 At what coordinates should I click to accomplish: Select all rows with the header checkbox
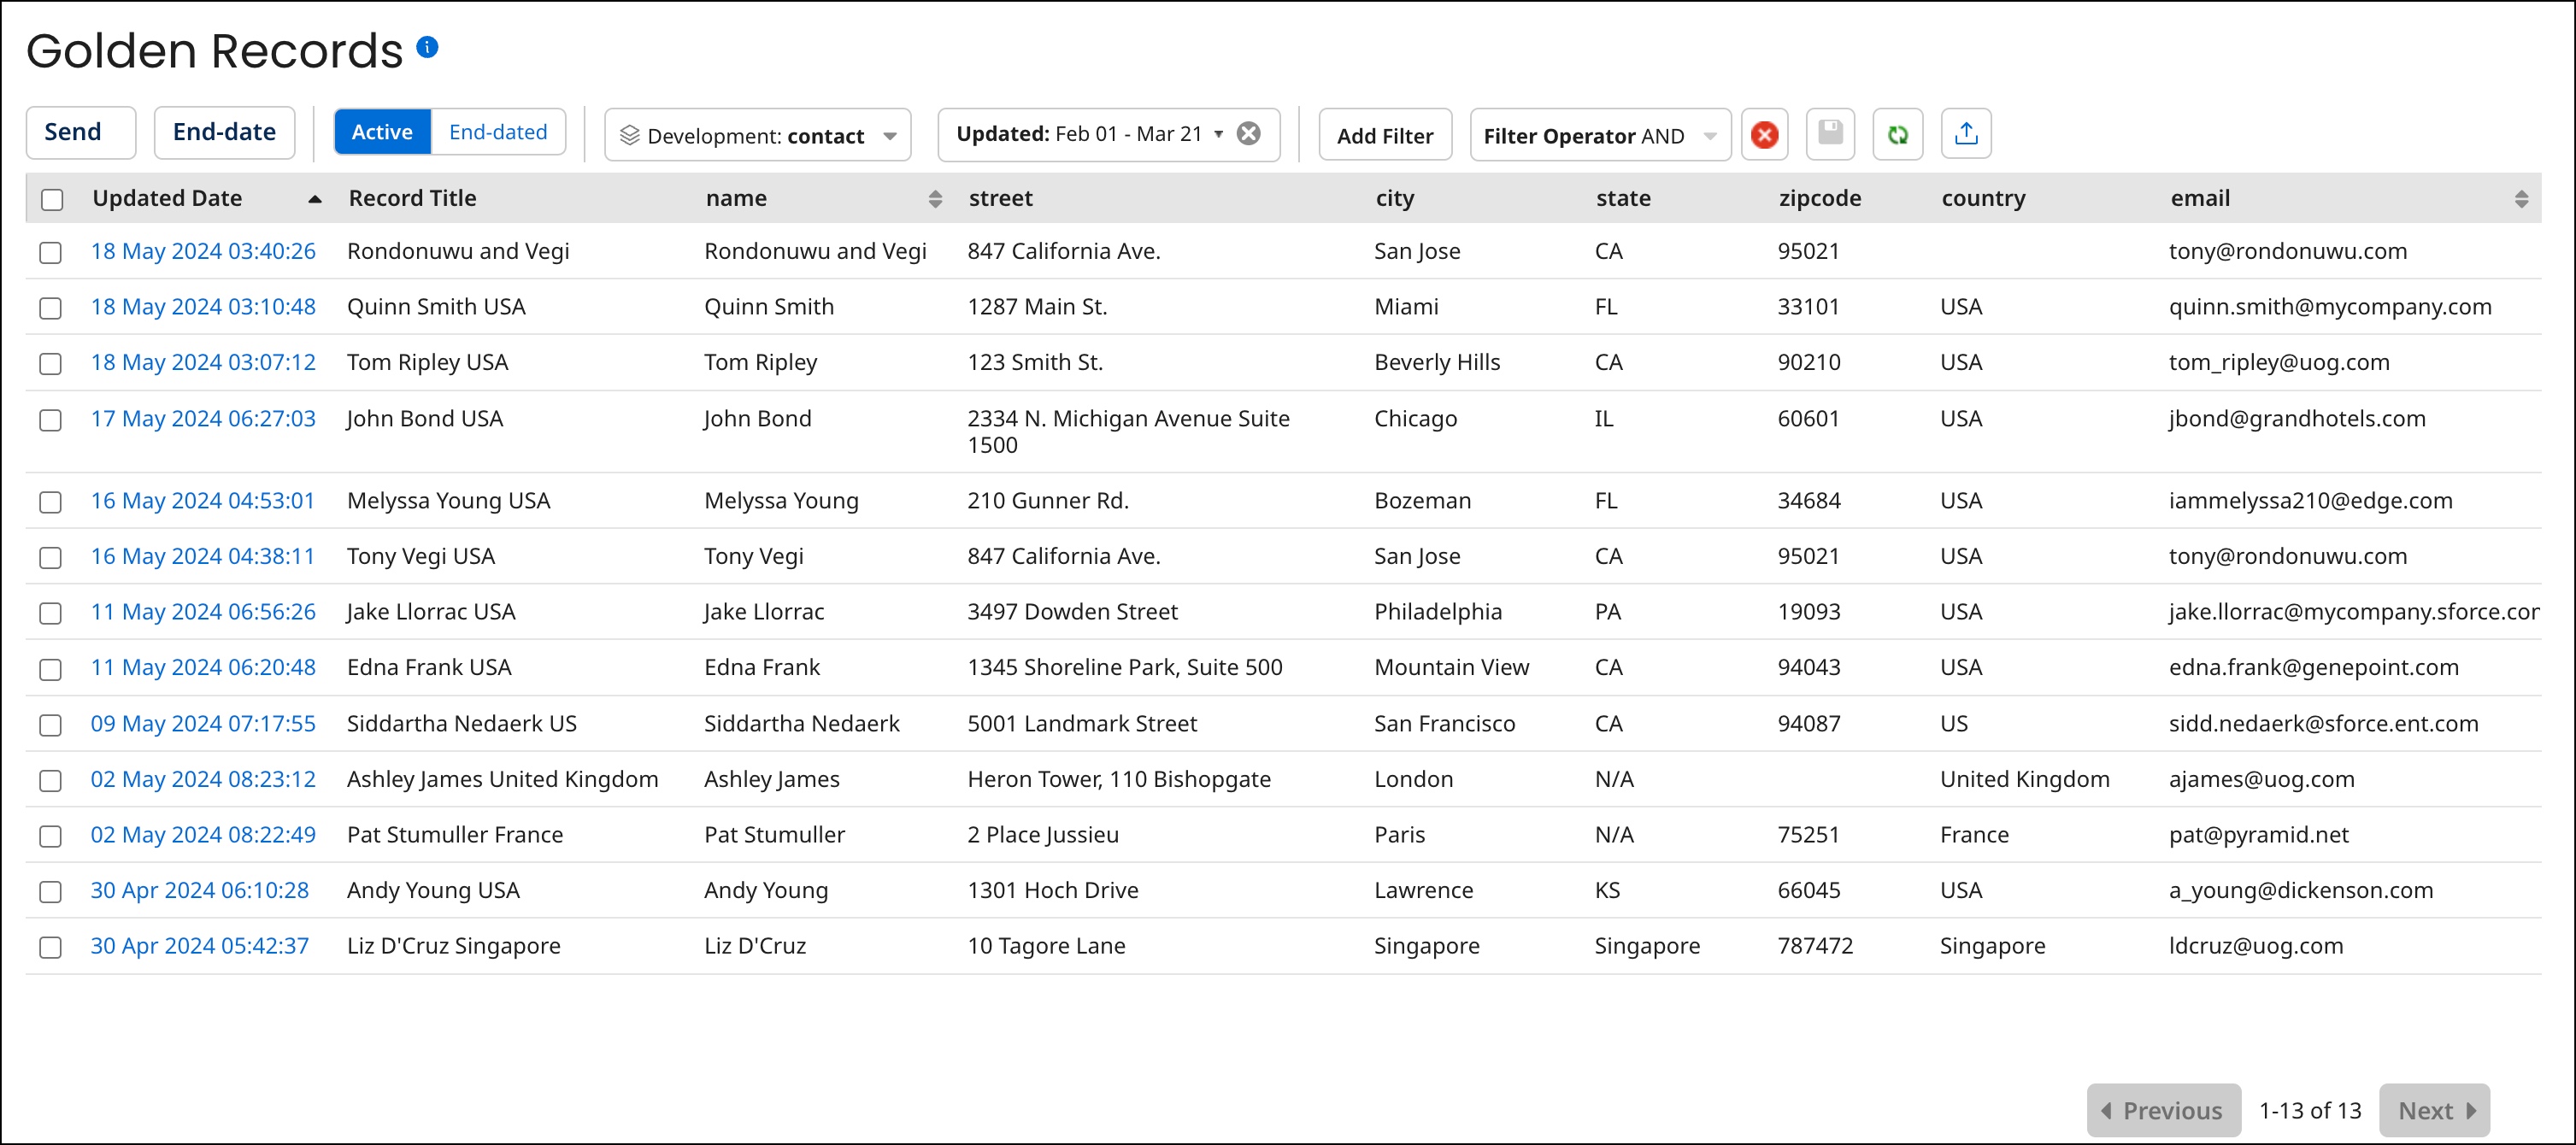coord(51,200)
